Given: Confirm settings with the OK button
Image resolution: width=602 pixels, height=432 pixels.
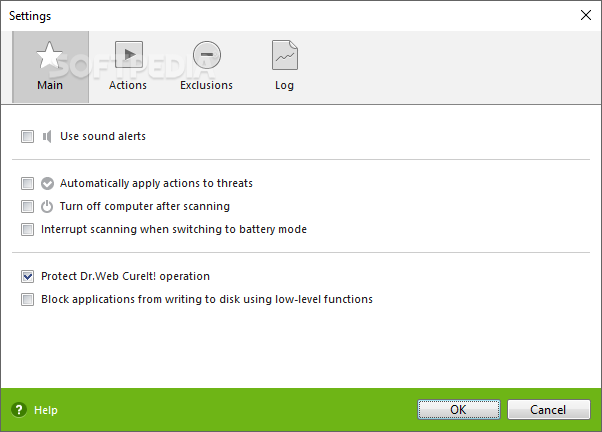Looking at the screenshot, I should pyautogui.click(x=459, y=410).
